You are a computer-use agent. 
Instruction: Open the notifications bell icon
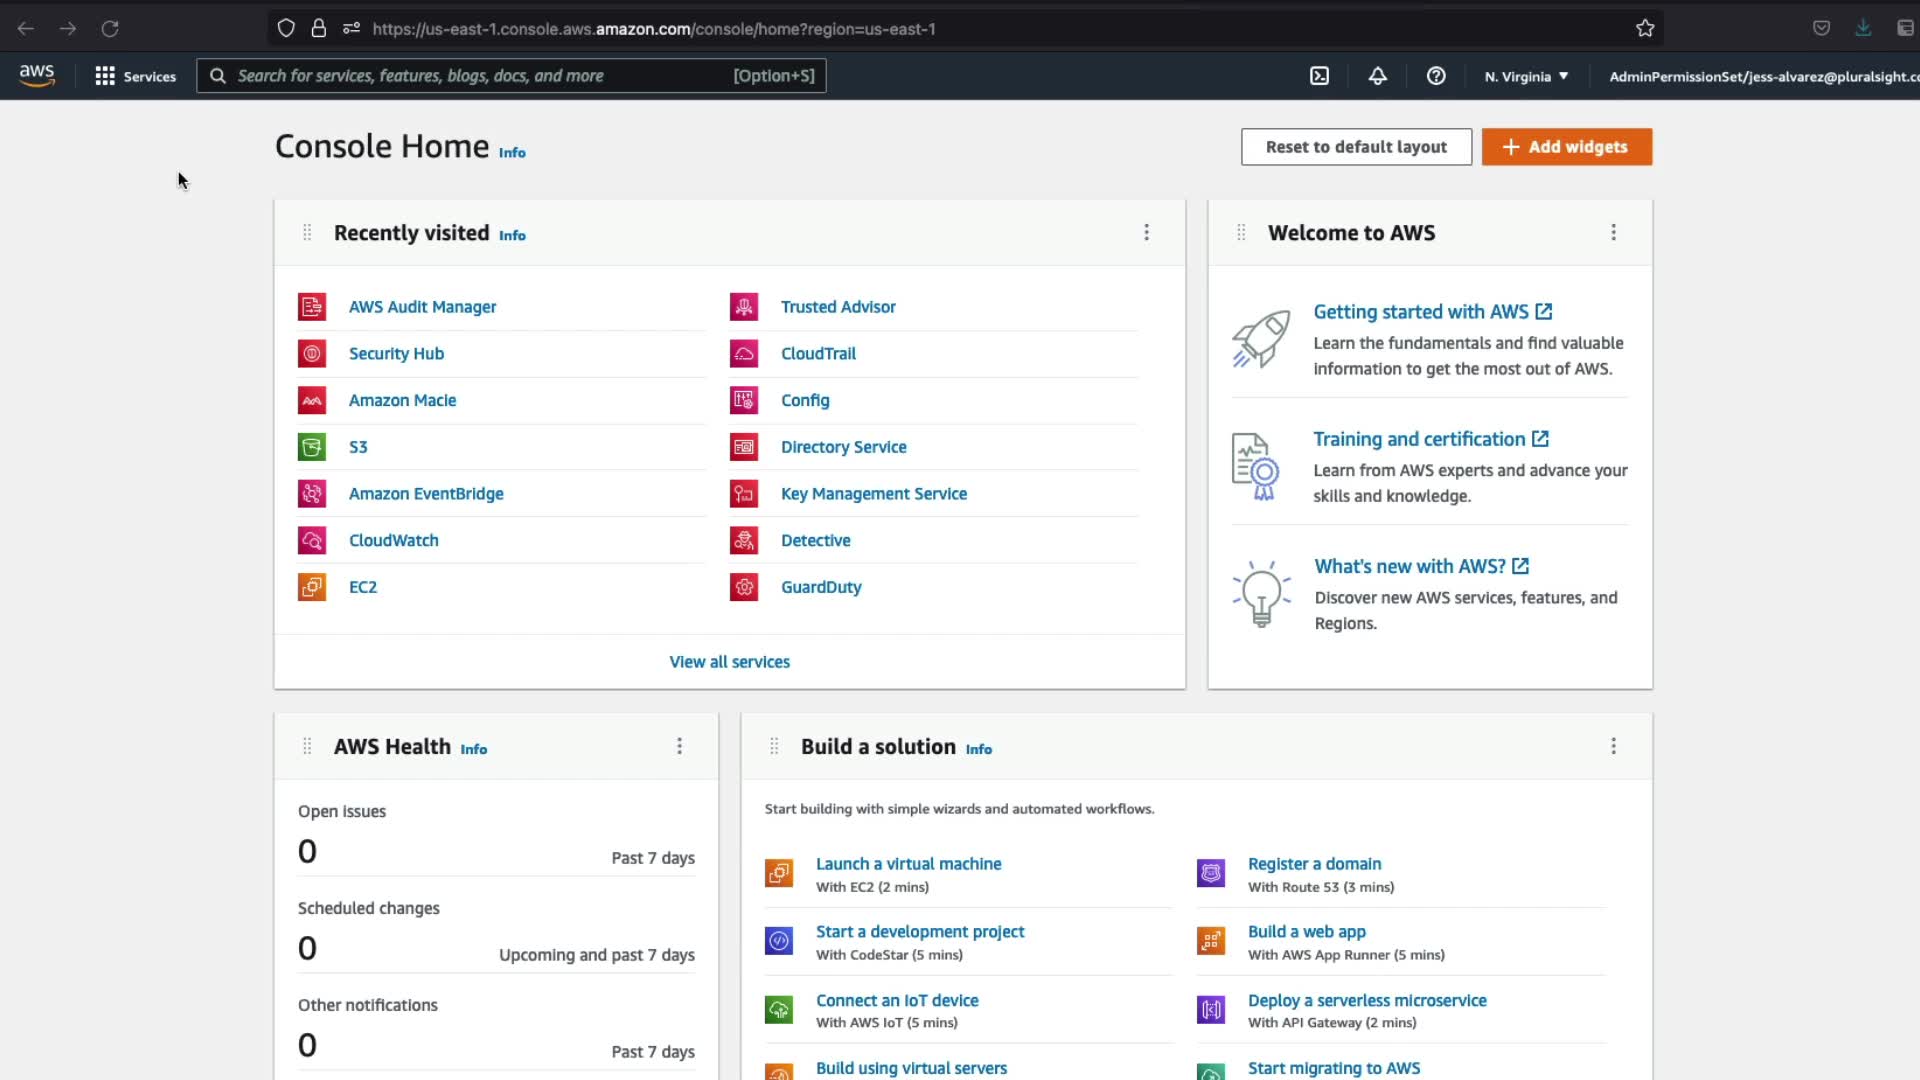click(x=1377, y=76)
